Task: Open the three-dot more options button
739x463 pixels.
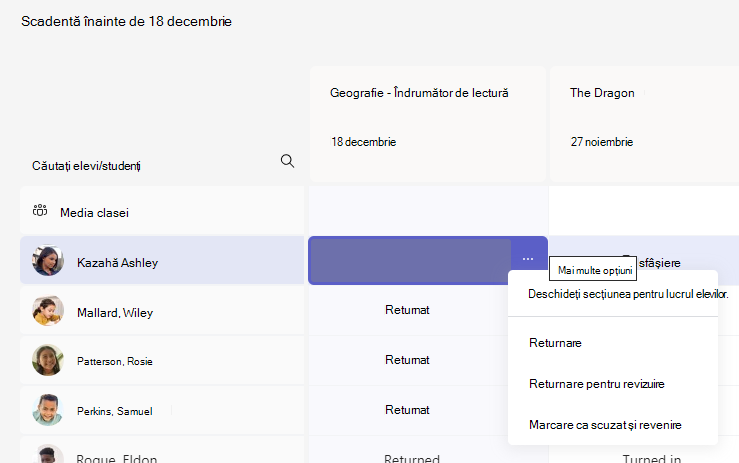Action: click(528, 259)
